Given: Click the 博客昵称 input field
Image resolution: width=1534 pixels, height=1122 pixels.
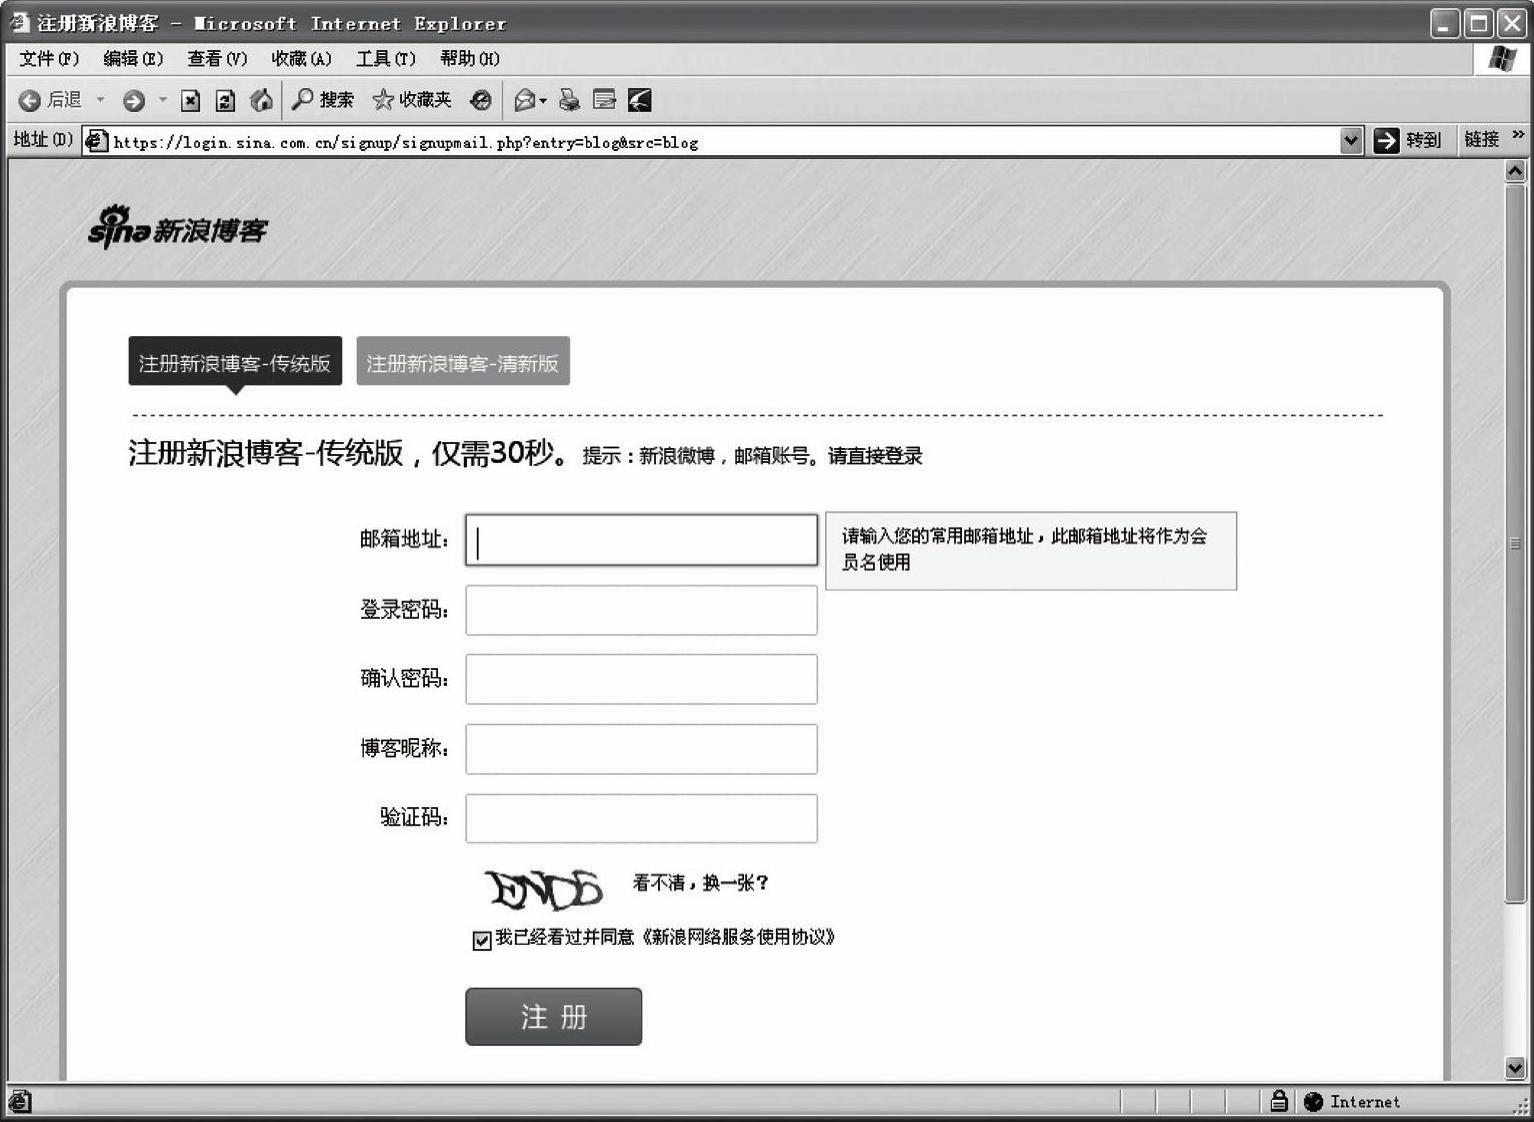Looking at the screenshot, I should (x=641, y=749).
